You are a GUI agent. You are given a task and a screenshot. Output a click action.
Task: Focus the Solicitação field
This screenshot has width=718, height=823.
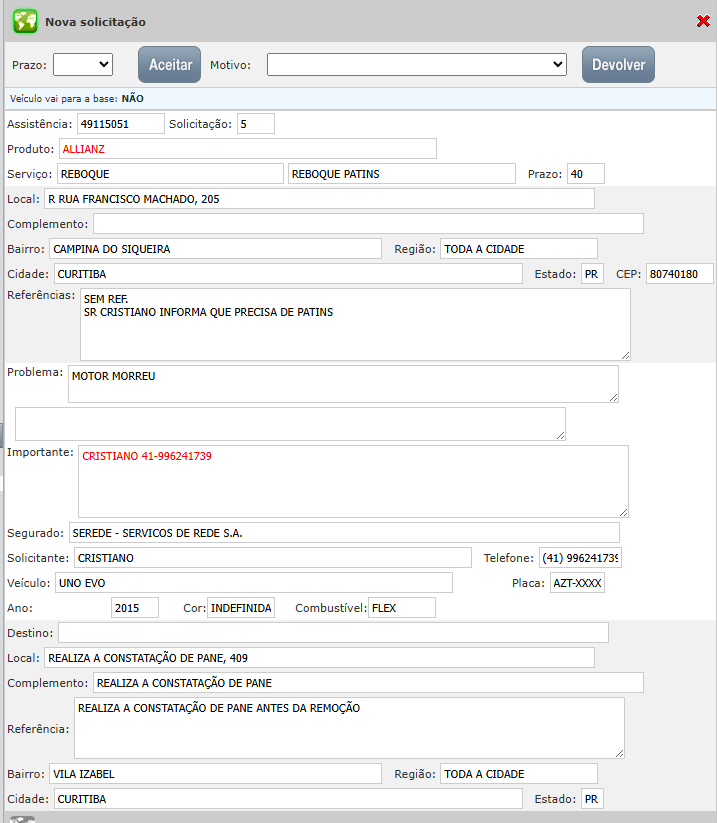(256, 124)
